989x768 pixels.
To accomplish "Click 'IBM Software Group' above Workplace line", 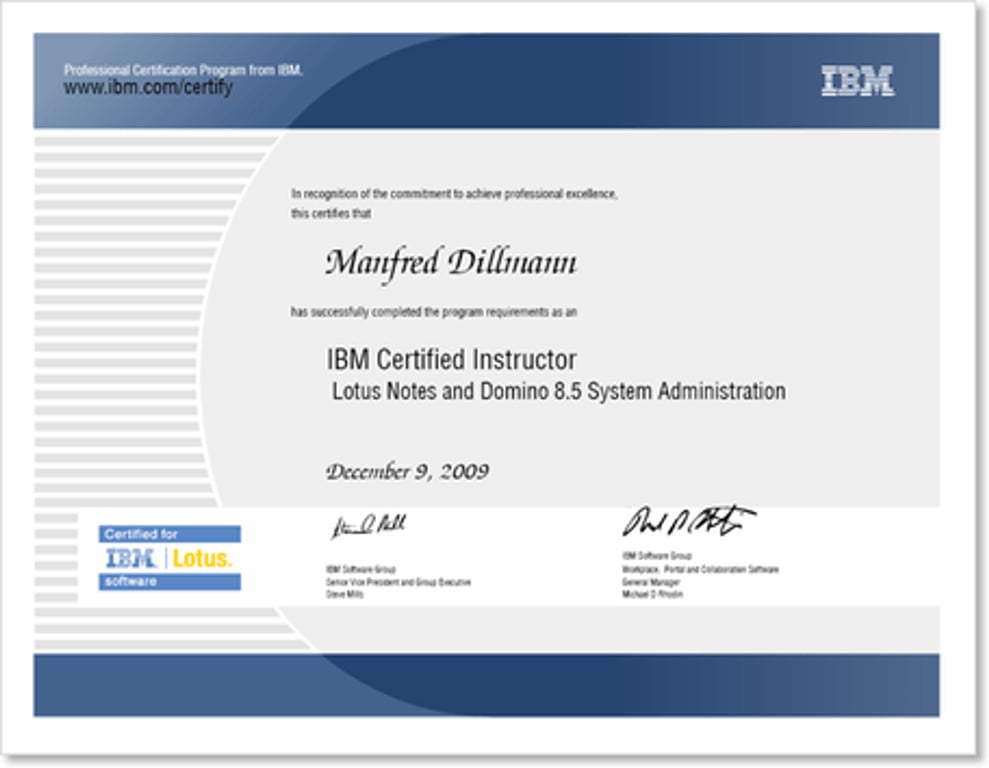I will [x=657, y=556].
